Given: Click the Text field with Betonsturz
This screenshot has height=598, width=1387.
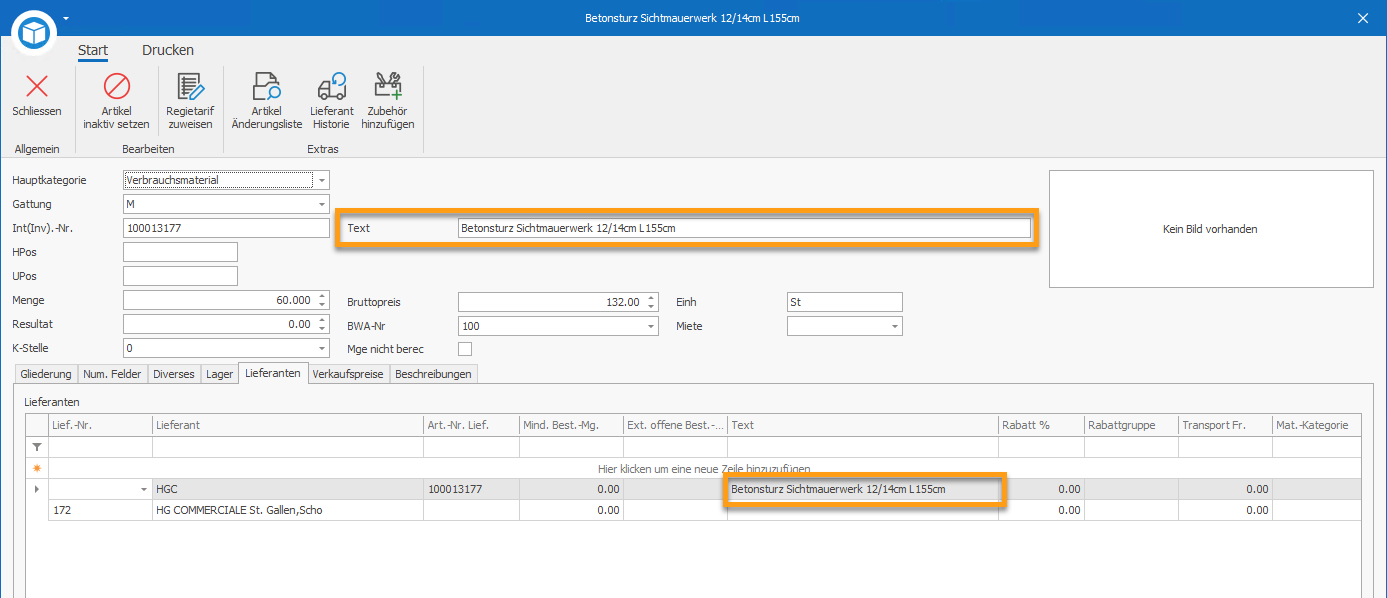Looking at the screenshot, I should [x=744, y=228].
